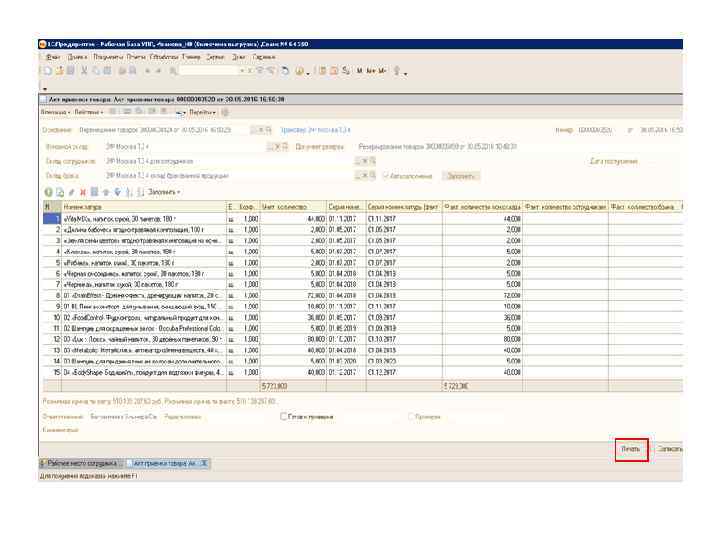Click the Move row down arrow icon
The image size is (720, 540).
[x=118, y=192]
